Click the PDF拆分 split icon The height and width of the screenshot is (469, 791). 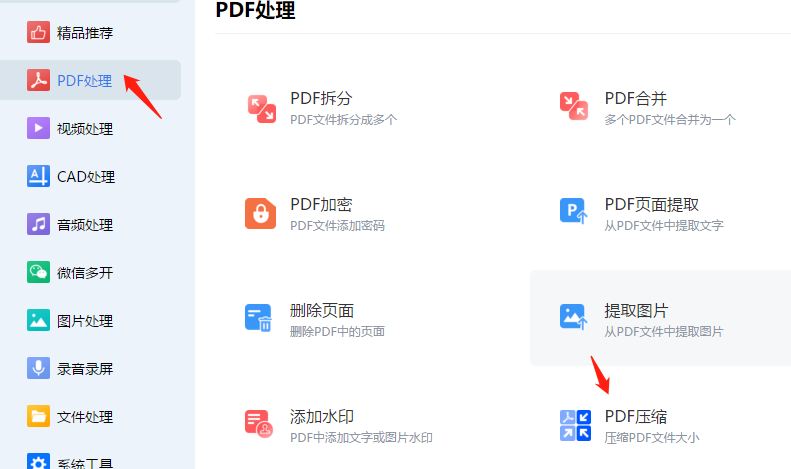pos(261,108)
